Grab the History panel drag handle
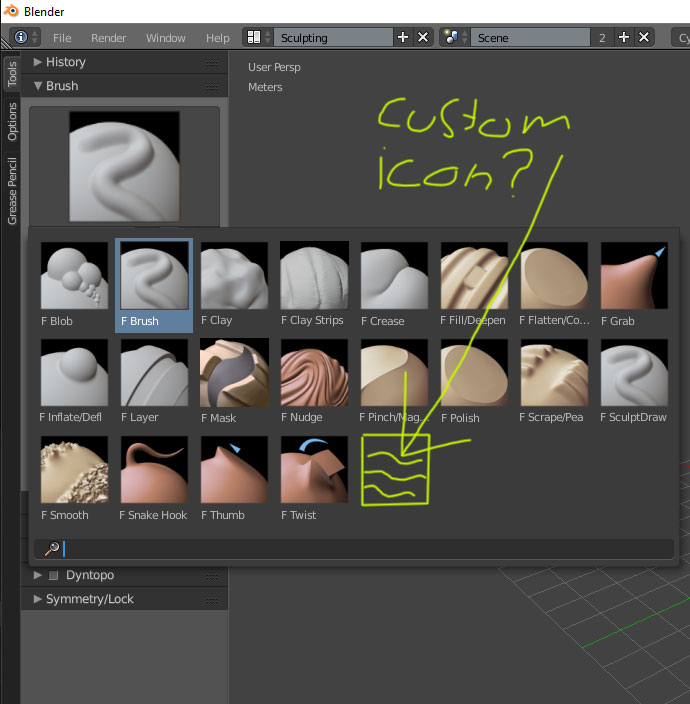The height and width of the screenshot is (704, 690). click(x=212, y=63)
